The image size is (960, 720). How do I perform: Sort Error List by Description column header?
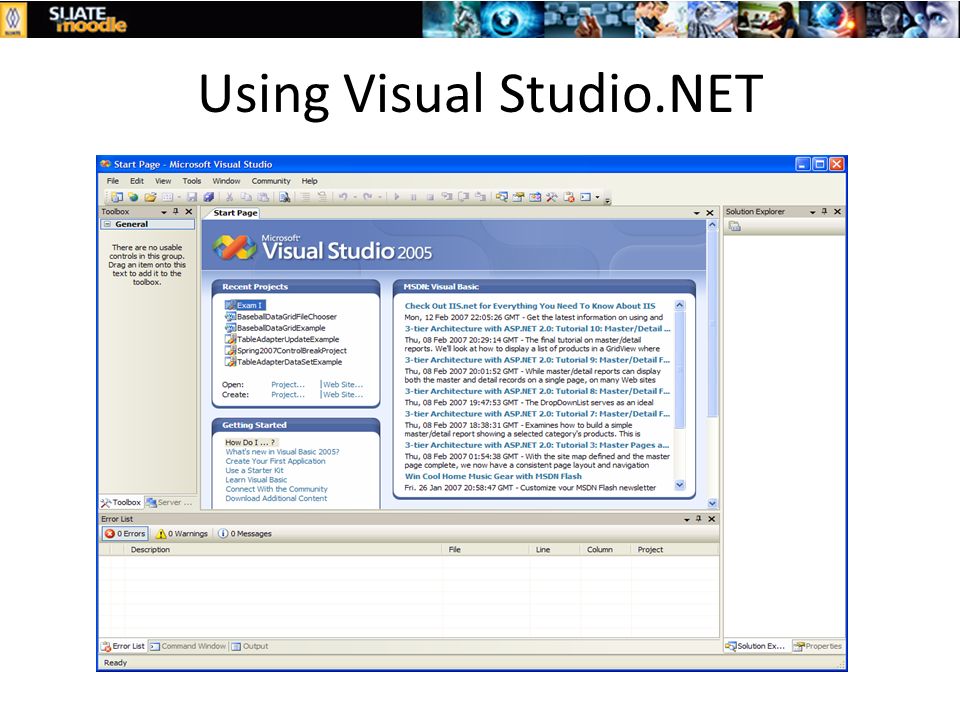point(283,550)
